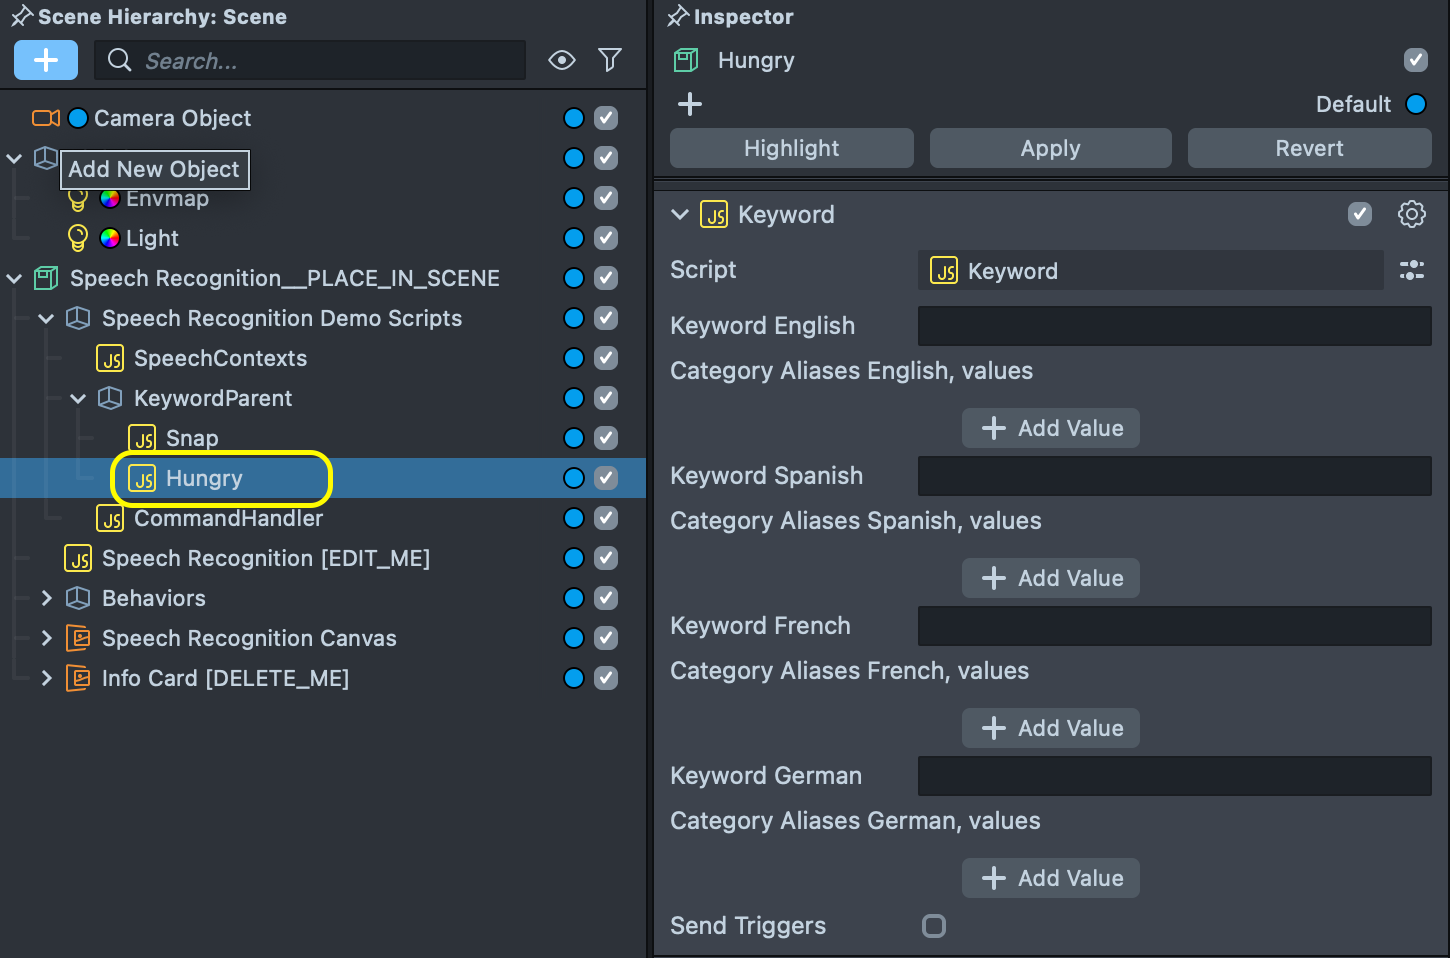Image resolution: width=1450 pixels, height=958 pixels.
Task: Click the Inspector add component plus icon
Action: tap(690, 104)
